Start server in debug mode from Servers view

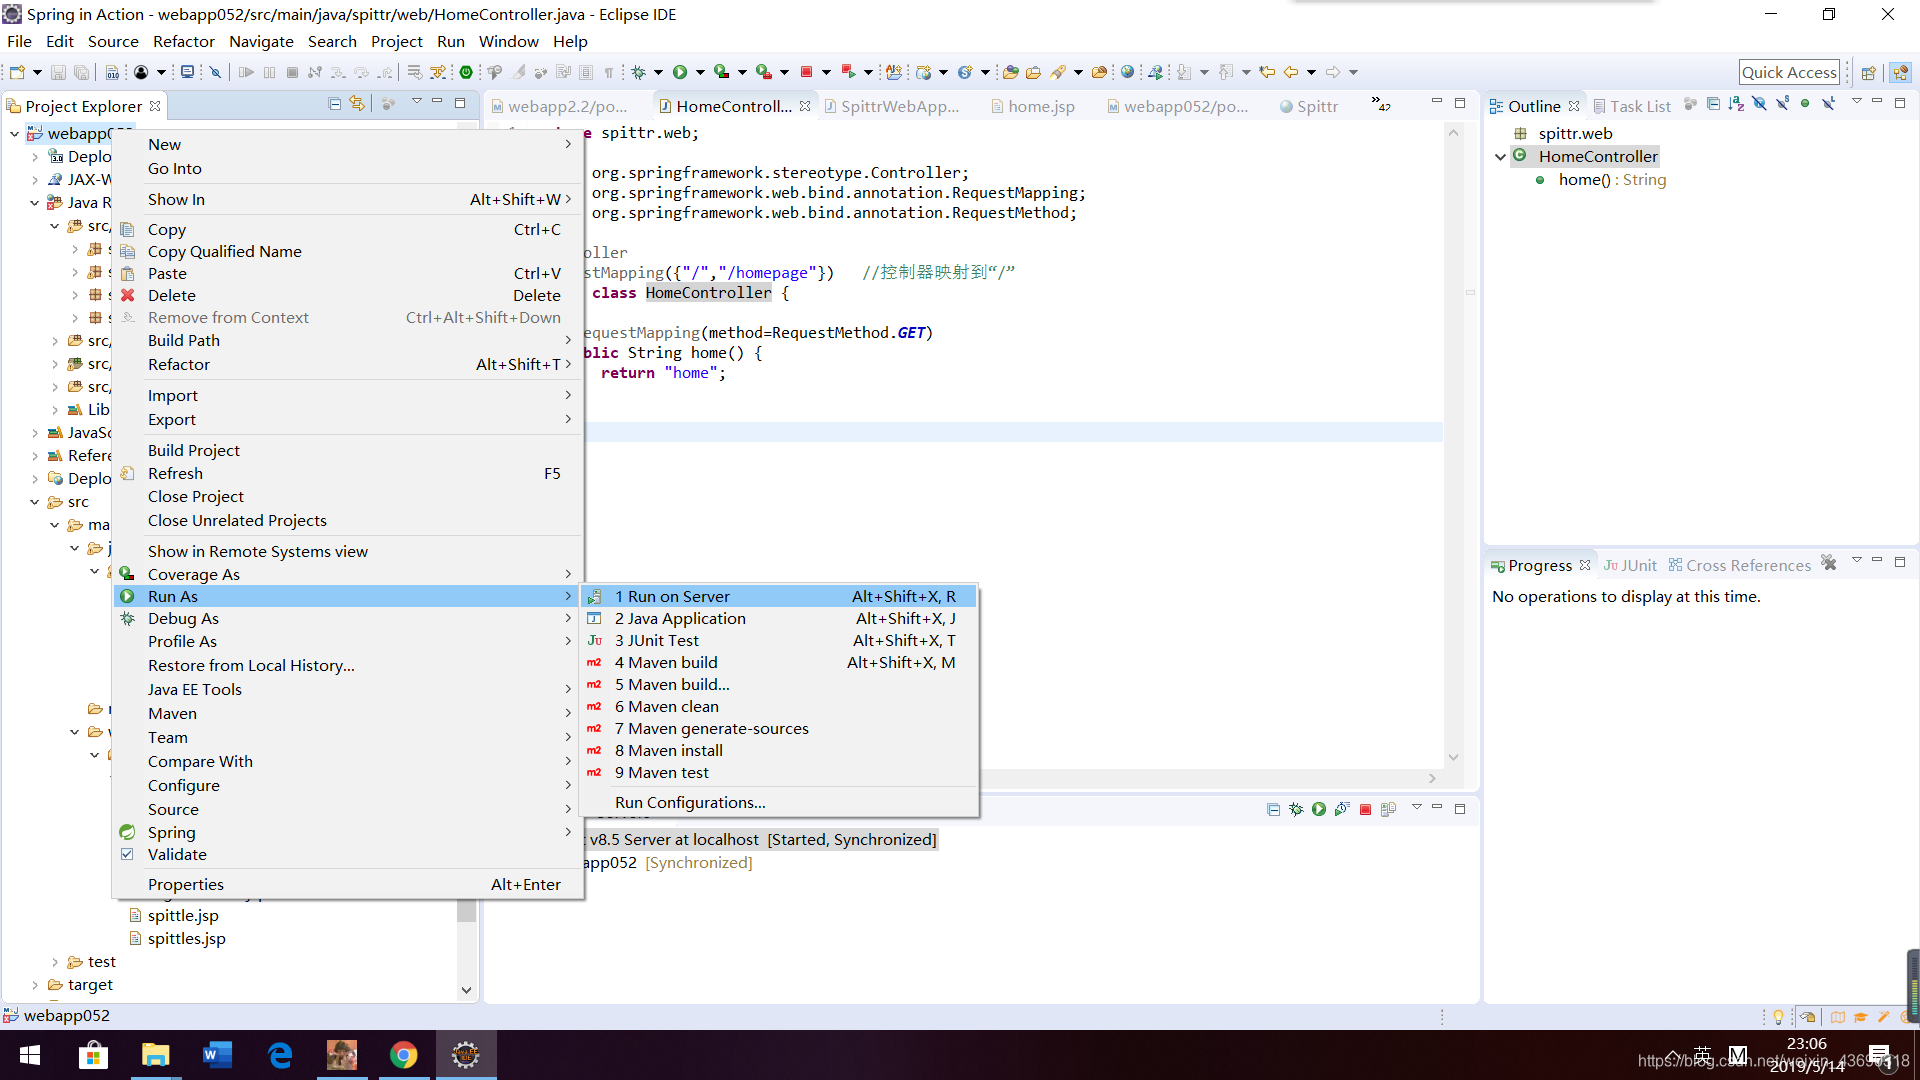[1296, 809]
